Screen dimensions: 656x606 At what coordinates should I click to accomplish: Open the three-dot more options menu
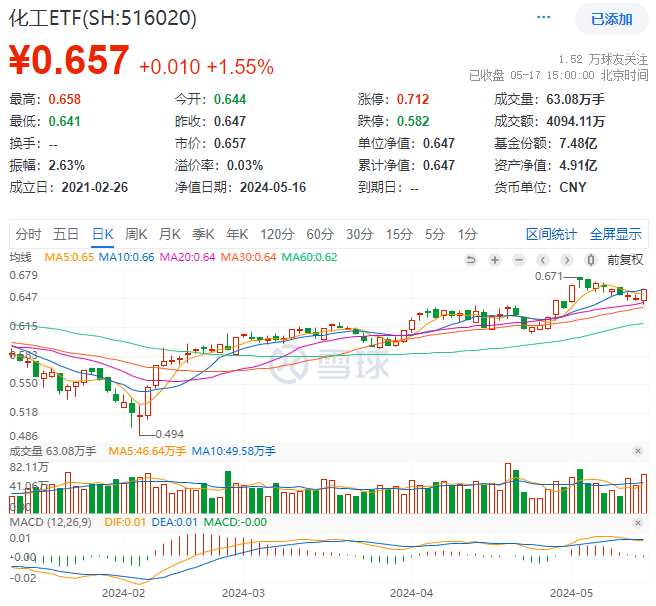tap(543, 17)
